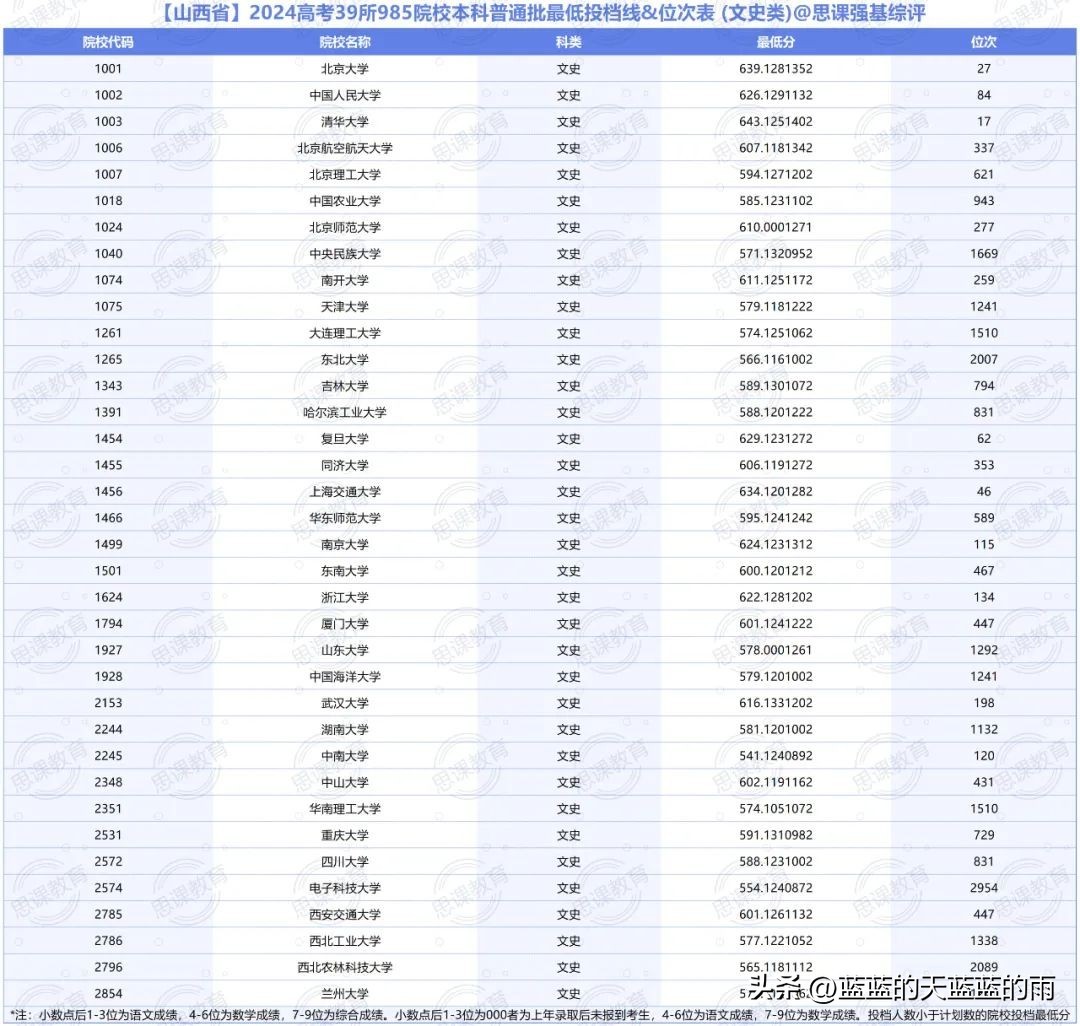Select the rank value 2954

984,888
